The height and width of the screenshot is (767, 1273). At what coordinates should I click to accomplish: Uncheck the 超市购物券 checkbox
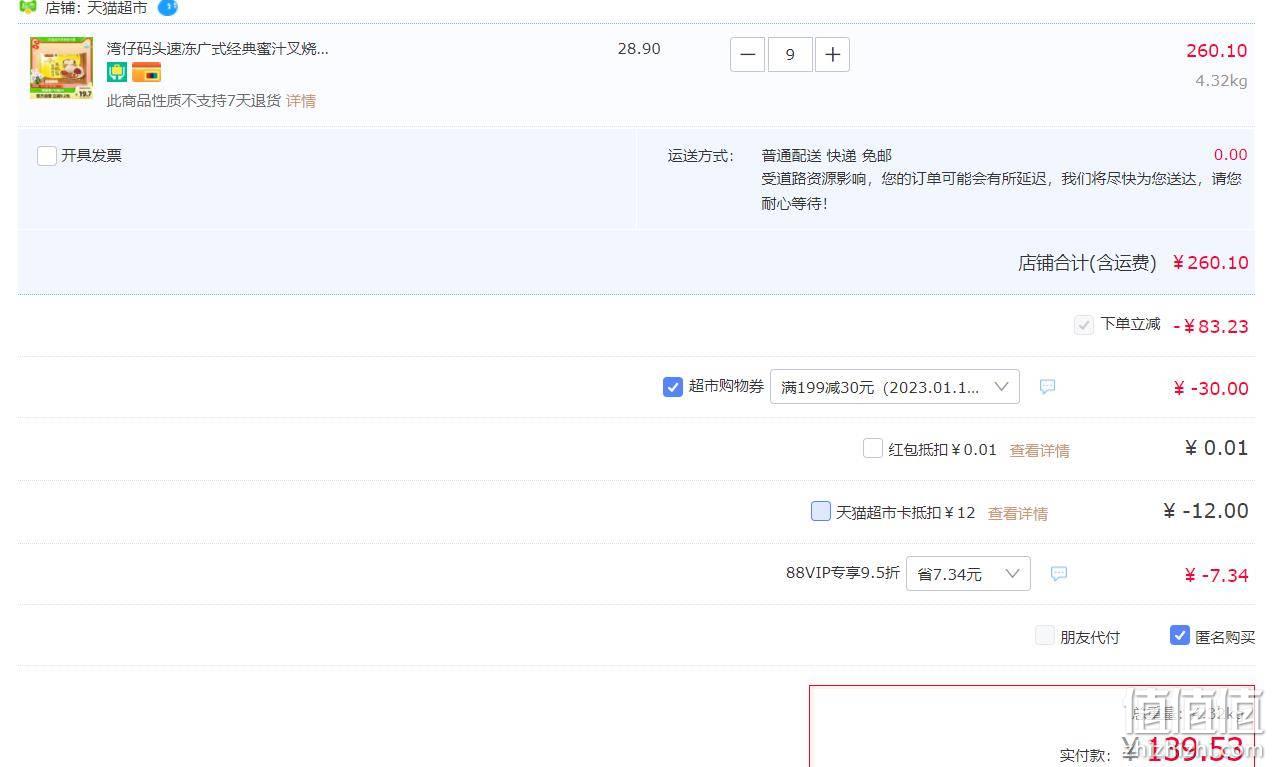[x=673, y=387]
